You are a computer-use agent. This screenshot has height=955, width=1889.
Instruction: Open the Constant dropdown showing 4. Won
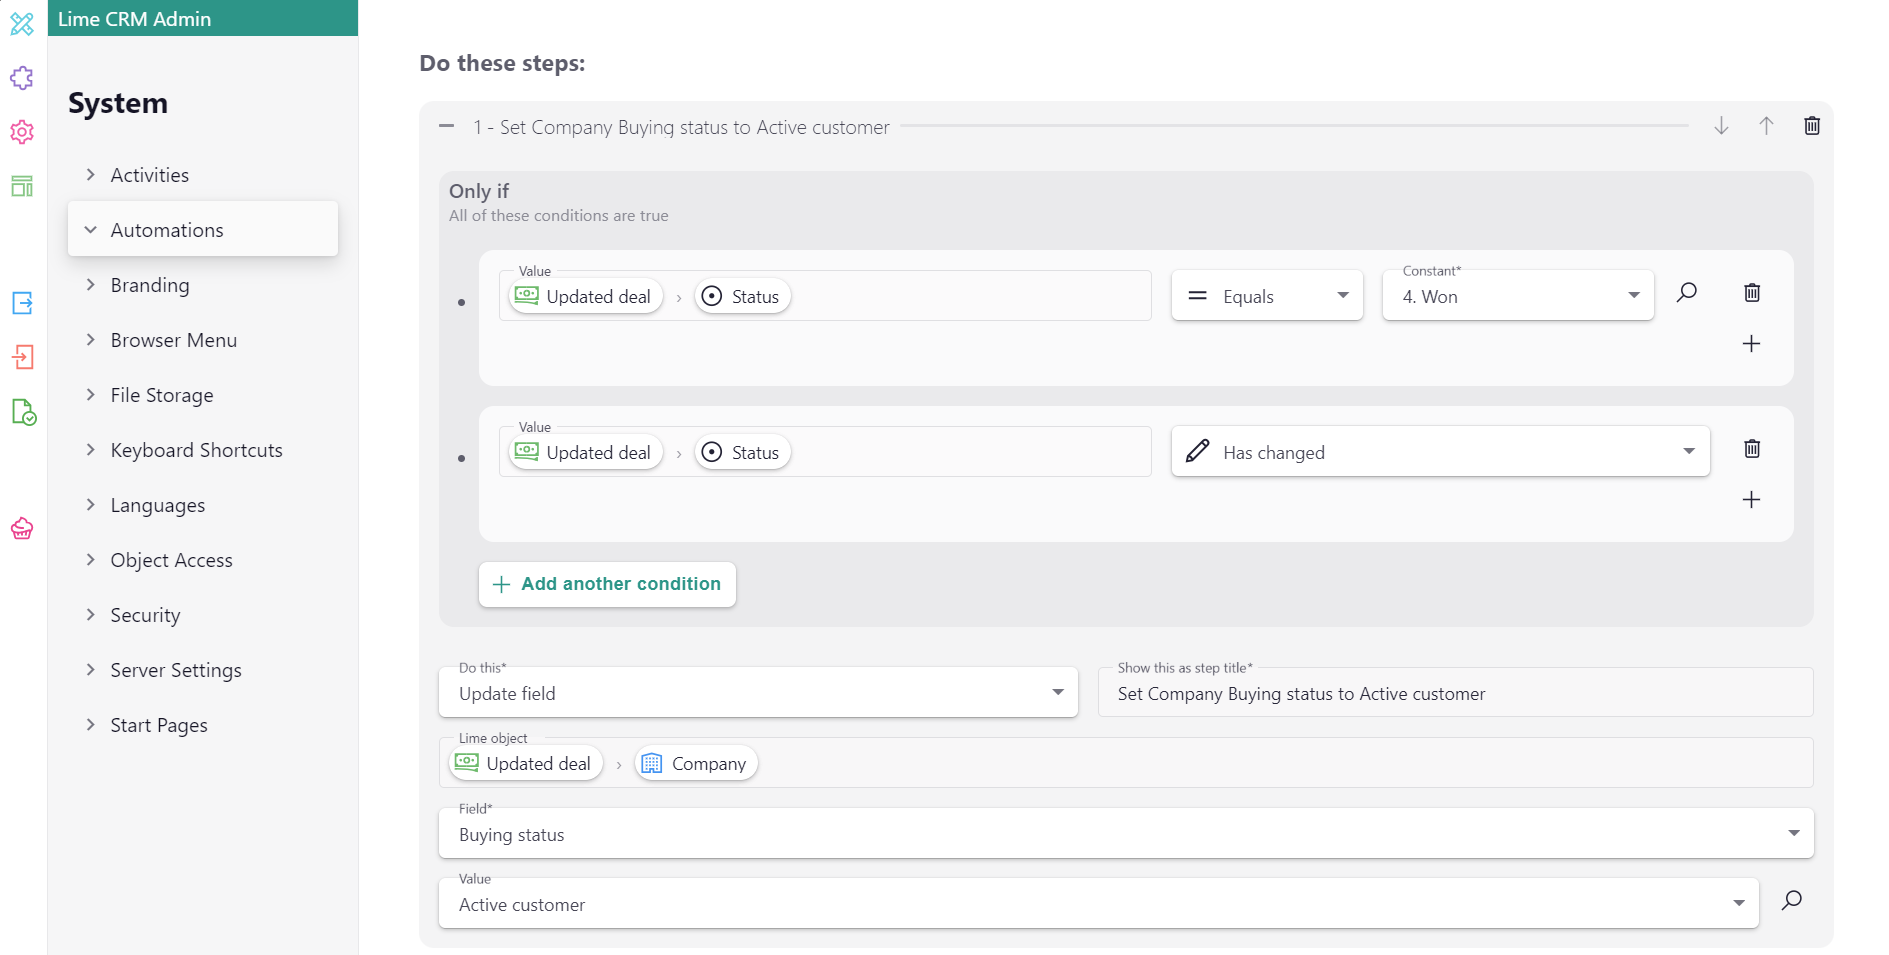click(1517, 296)
